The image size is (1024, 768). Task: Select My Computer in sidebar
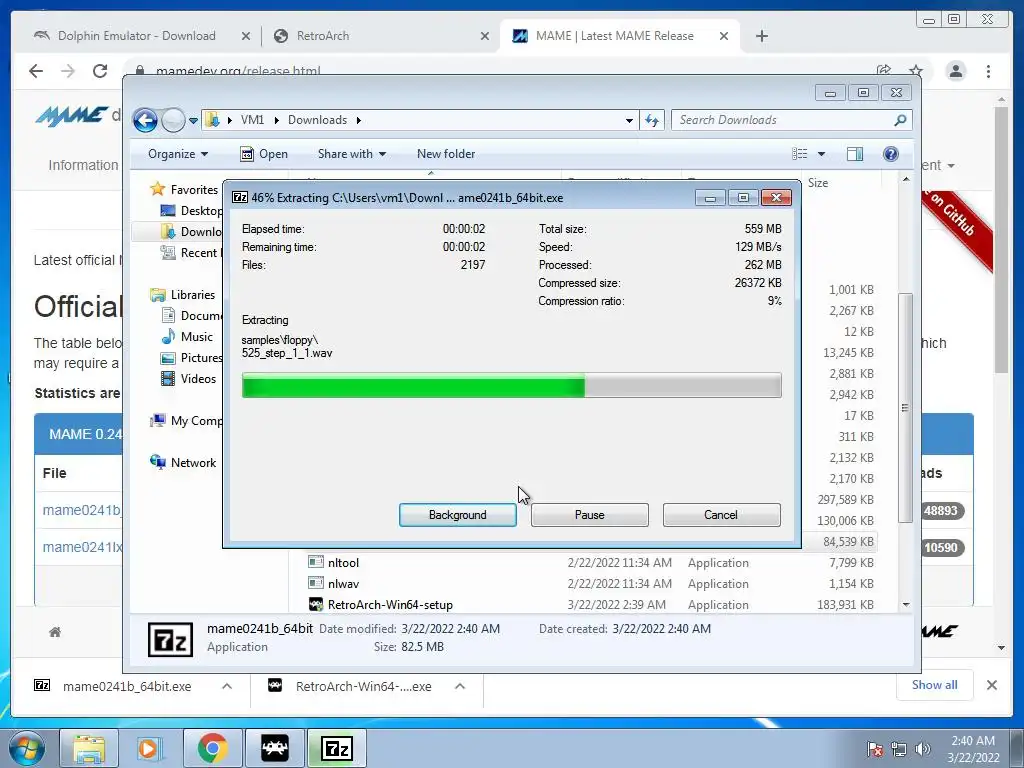[187, 421]
